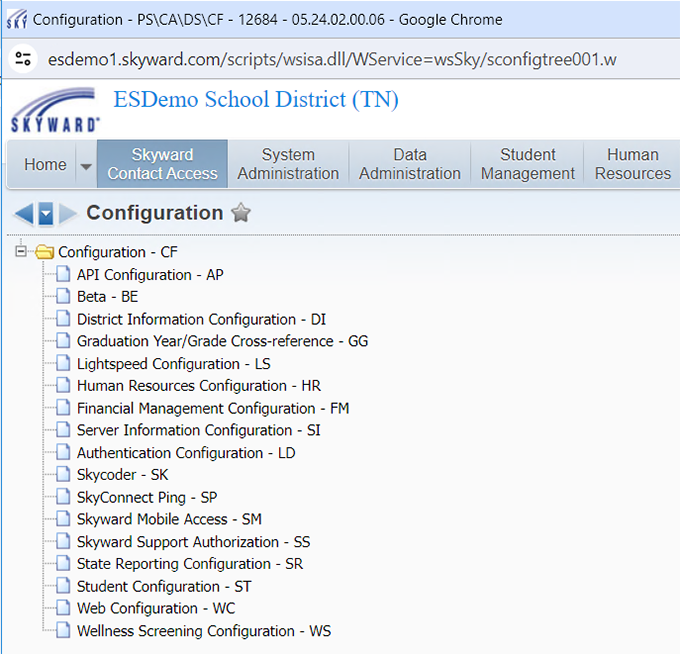
Task: Open Web Configuration - WC
Action: 156,608
